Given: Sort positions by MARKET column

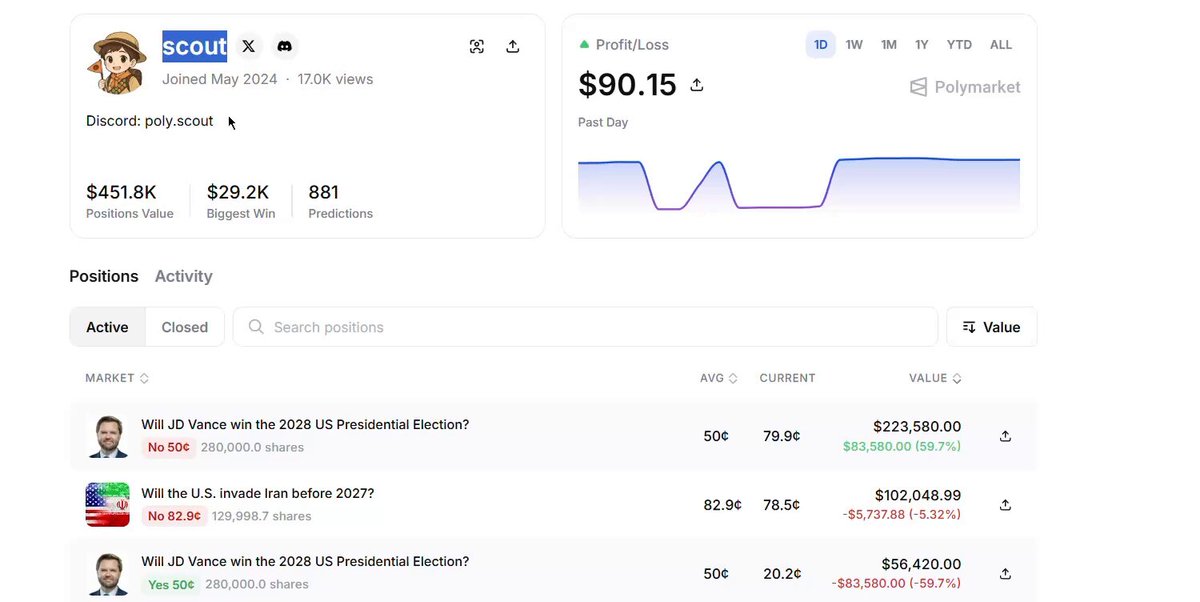Looking at the screenshot, I should coord(117,378).
